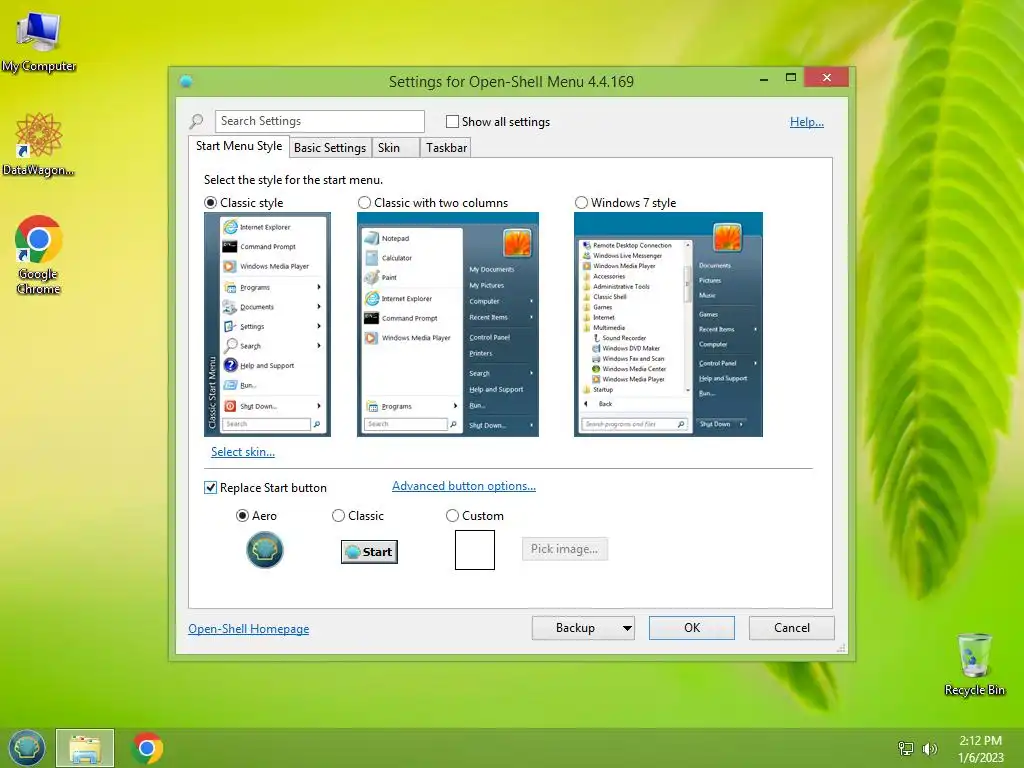Open the Recycle Bin icon
Image resolution: width=1024 pixels, height=768 pixels.
click(x=974, y=664)
